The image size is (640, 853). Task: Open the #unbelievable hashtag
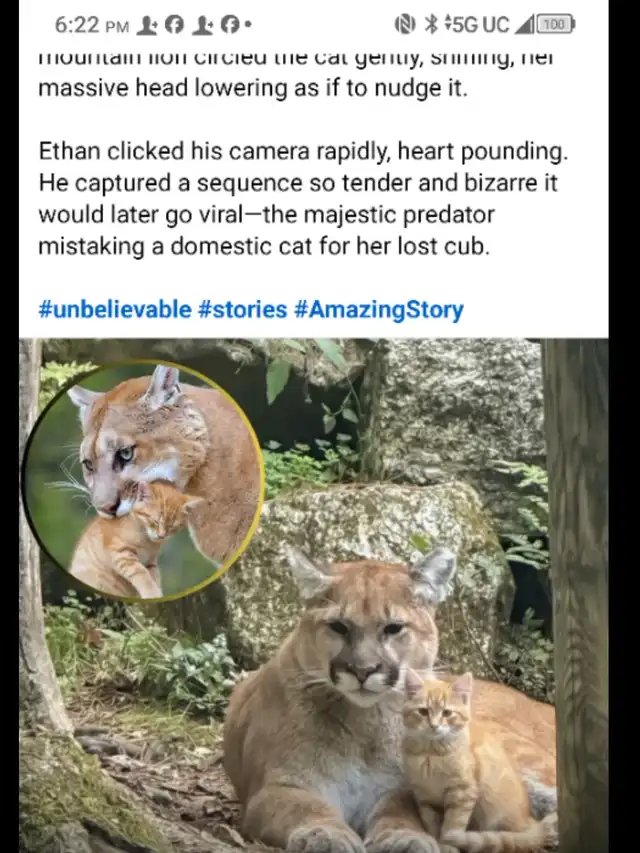115,310
